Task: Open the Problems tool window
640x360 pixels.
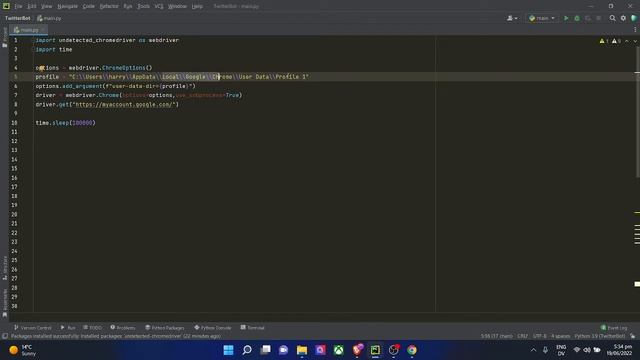Action: [x=123, y=328]
